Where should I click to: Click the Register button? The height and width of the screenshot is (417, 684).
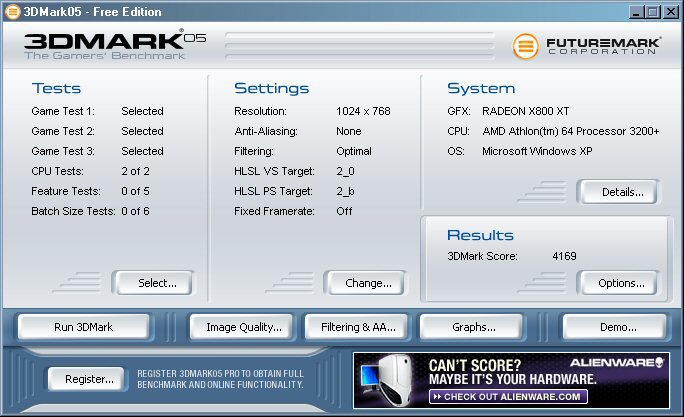[x=86, y=379]
